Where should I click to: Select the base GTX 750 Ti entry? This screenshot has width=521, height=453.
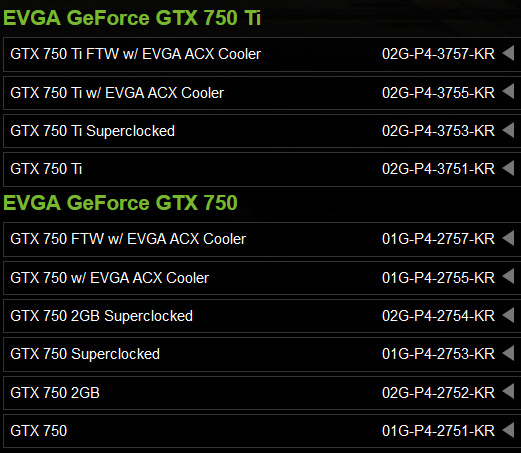tap(46, 169)
